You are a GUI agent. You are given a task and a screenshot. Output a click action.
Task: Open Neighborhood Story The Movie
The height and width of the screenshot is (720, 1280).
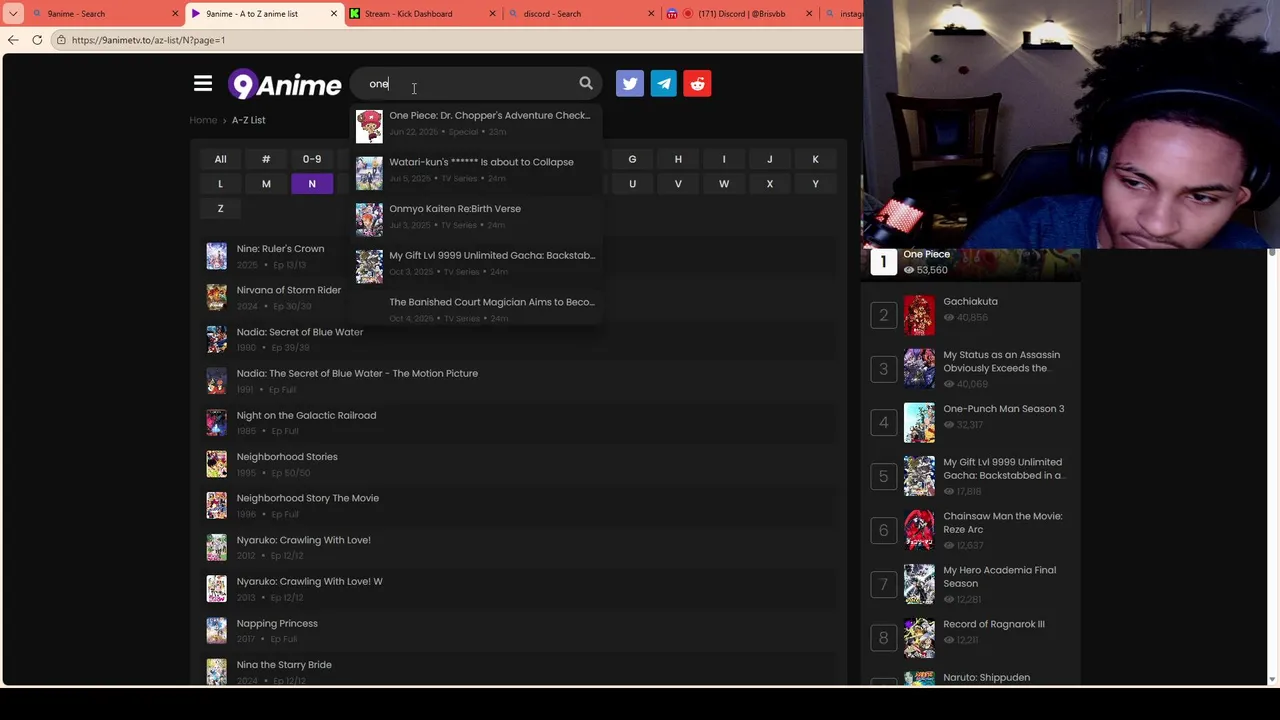[x=308, y=498]
